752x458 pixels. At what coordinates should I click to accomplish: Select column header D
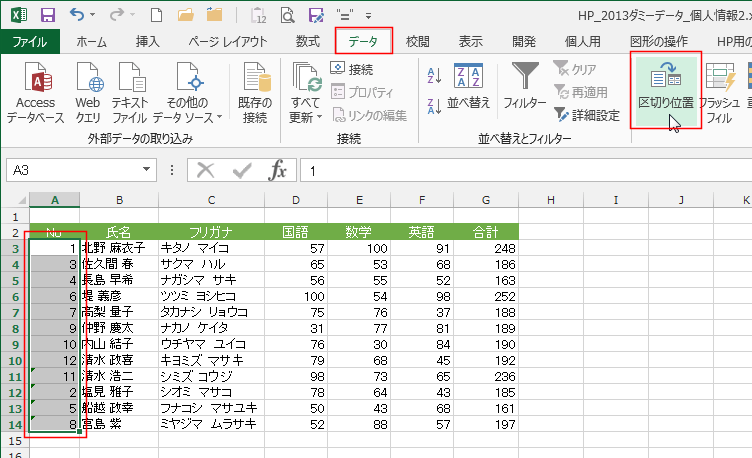(x=296, y=200)
